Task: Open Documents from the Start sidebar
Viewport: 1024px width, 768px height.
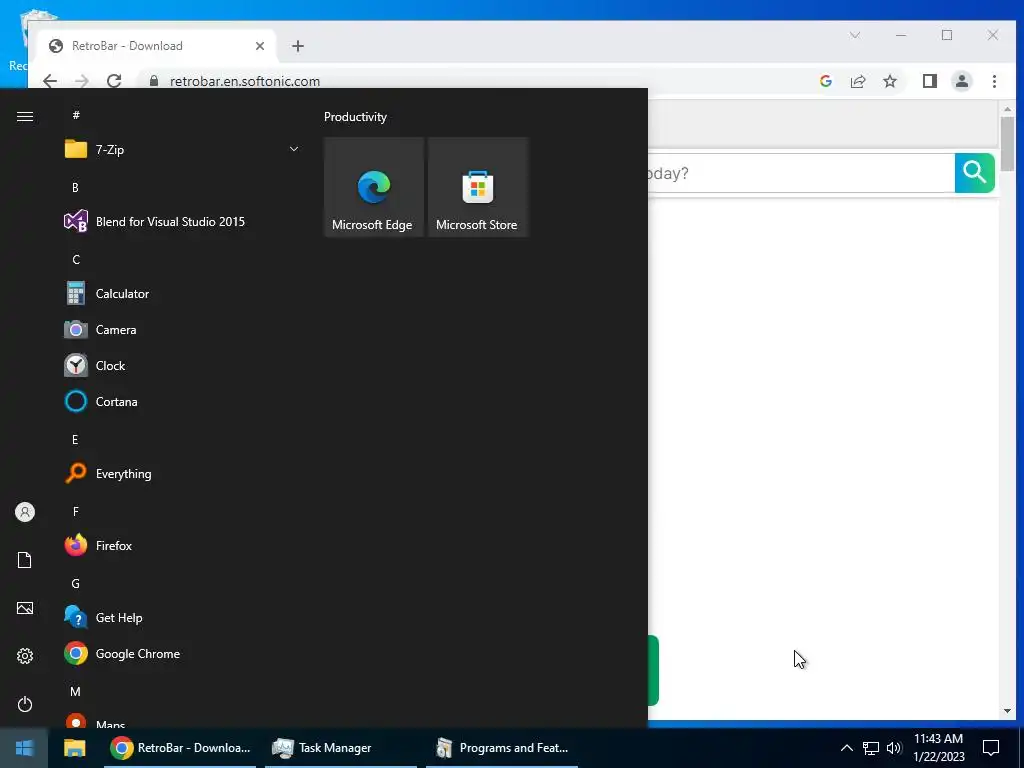Action: click(25, 560)
